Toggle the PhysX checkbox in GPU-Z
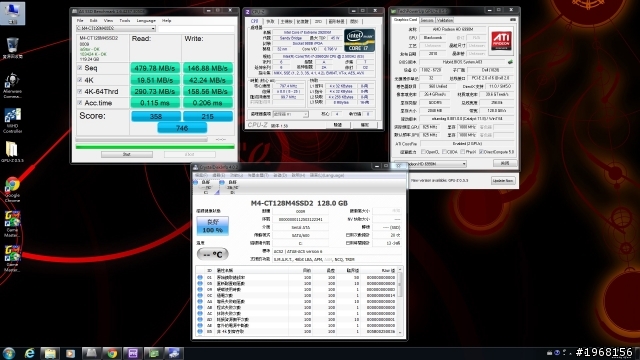640x360 pixels. pos(462,152)
